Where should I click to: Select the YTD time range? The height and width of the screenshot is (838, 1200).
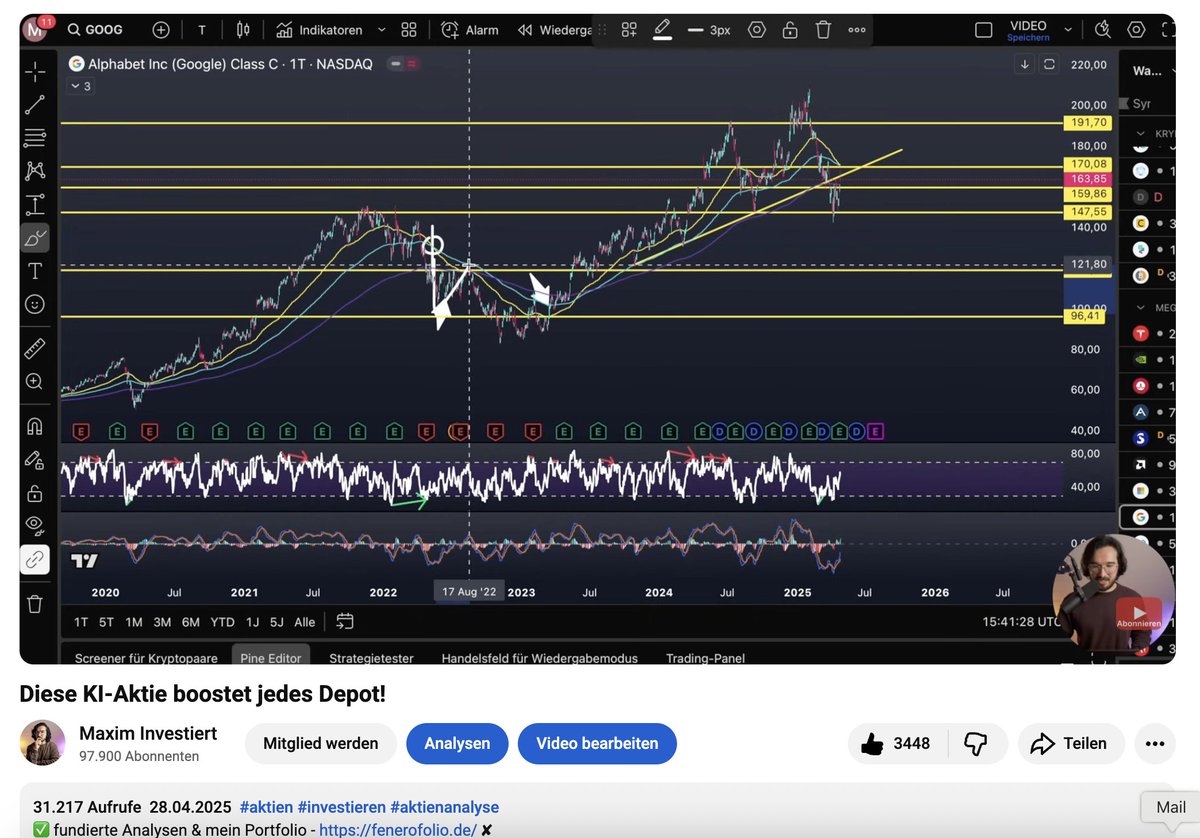222,622
